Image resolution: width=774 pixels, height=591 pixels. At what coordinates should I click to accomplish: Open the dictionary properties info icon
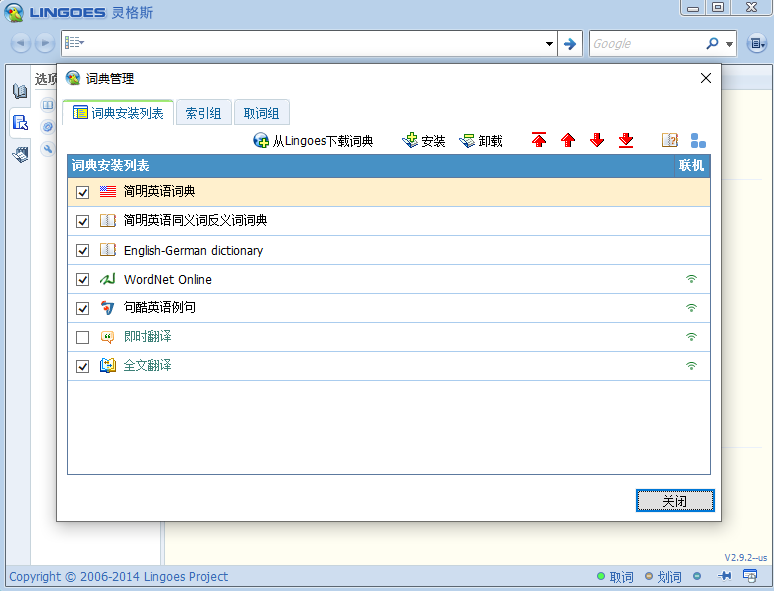coord(670,140)
